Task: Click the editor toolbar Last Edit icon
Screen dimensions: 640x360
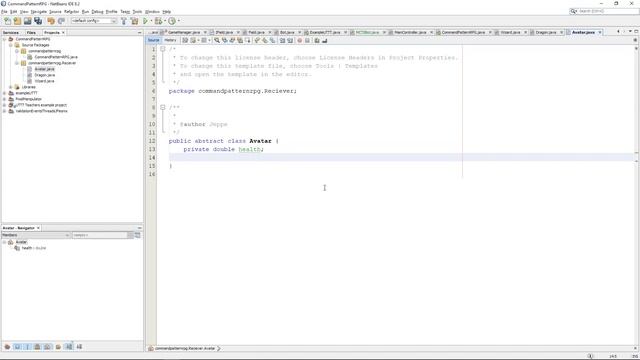Action: (185, 40)
